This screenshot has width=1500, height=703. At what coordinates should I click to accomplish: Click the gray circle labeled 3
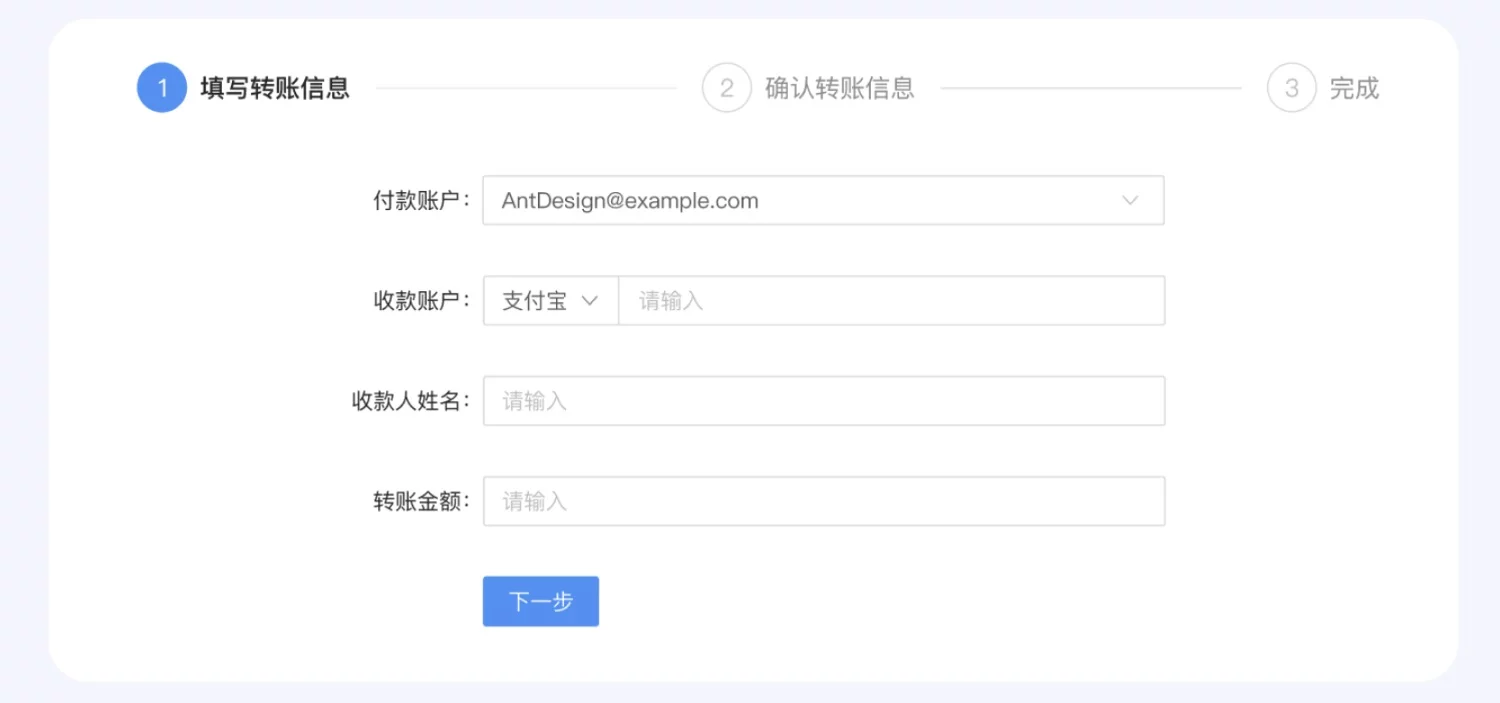click(x=1291, y=87)
